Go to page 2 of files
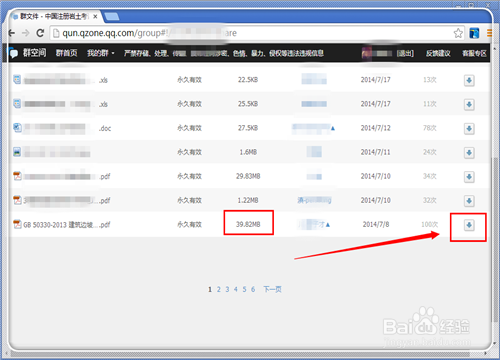Viewport: 500px width, 360px height. click(x=219, y=289)
